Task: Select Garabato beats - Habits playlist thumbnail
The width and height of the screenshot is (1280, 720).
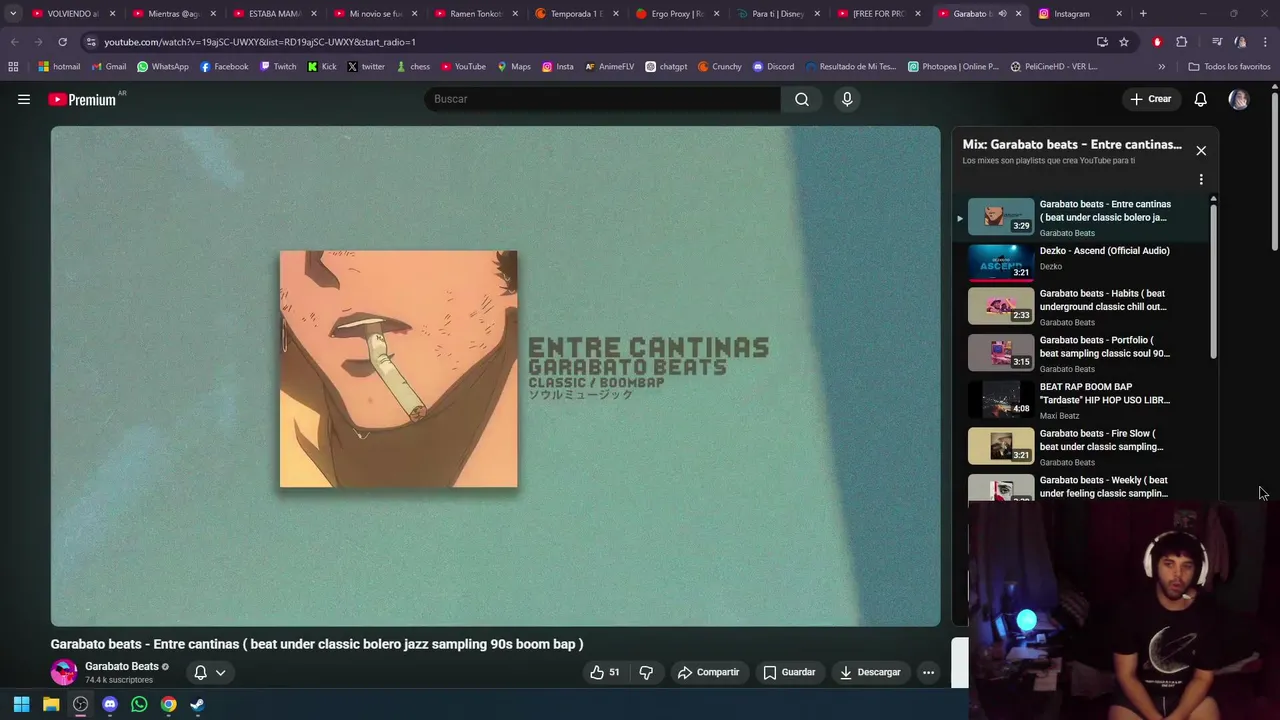Action: 1001,305
